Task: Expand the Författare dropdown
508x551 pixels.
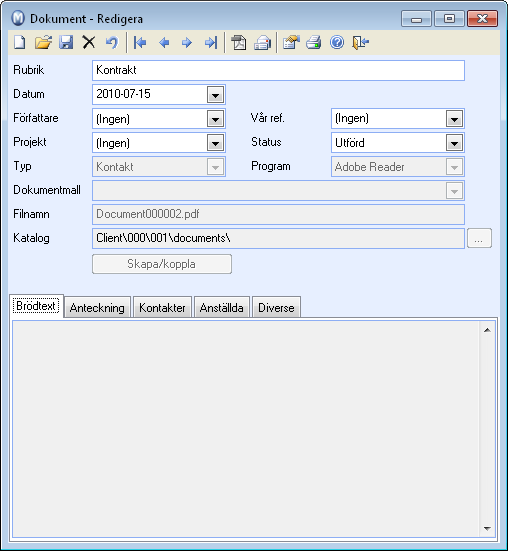Action: point(215,119)
